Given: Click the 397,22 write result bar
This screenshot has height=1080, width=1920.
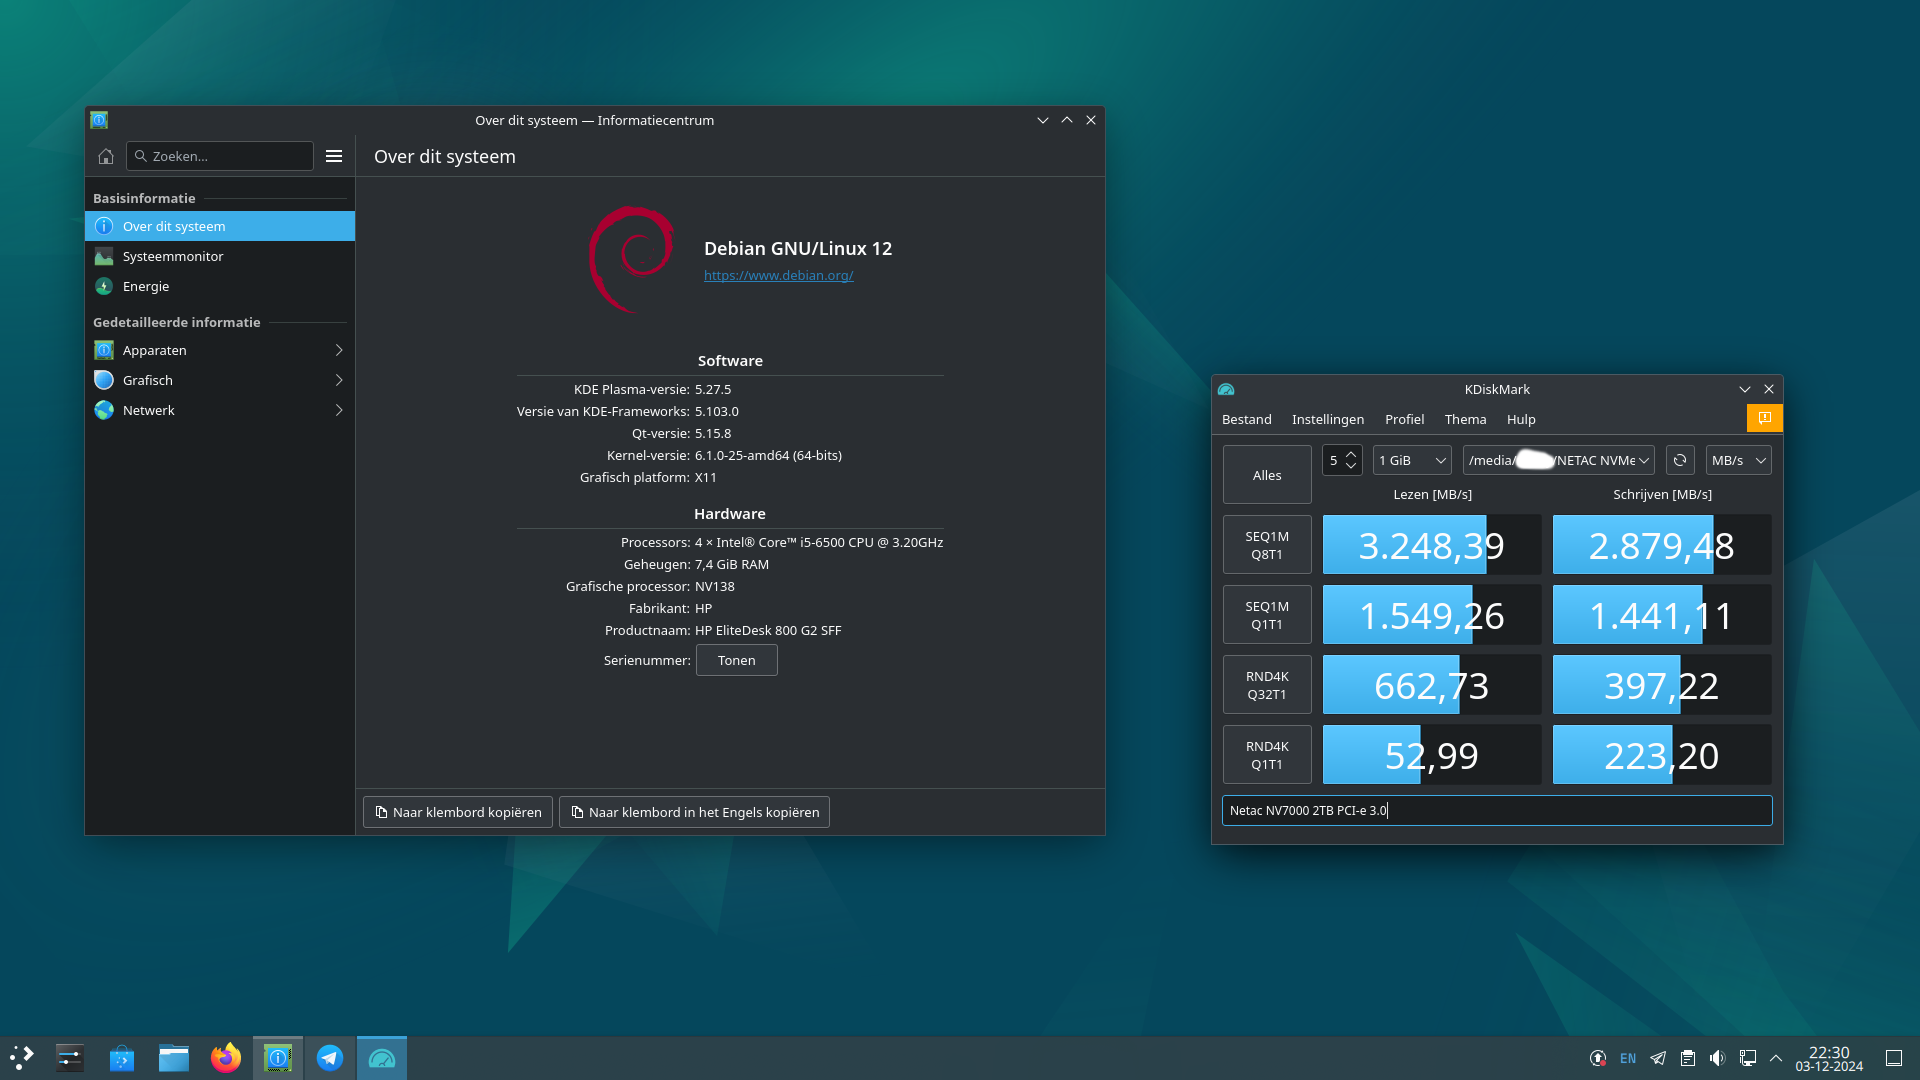Looking at the screenshot, I should tap(1662, 685).
